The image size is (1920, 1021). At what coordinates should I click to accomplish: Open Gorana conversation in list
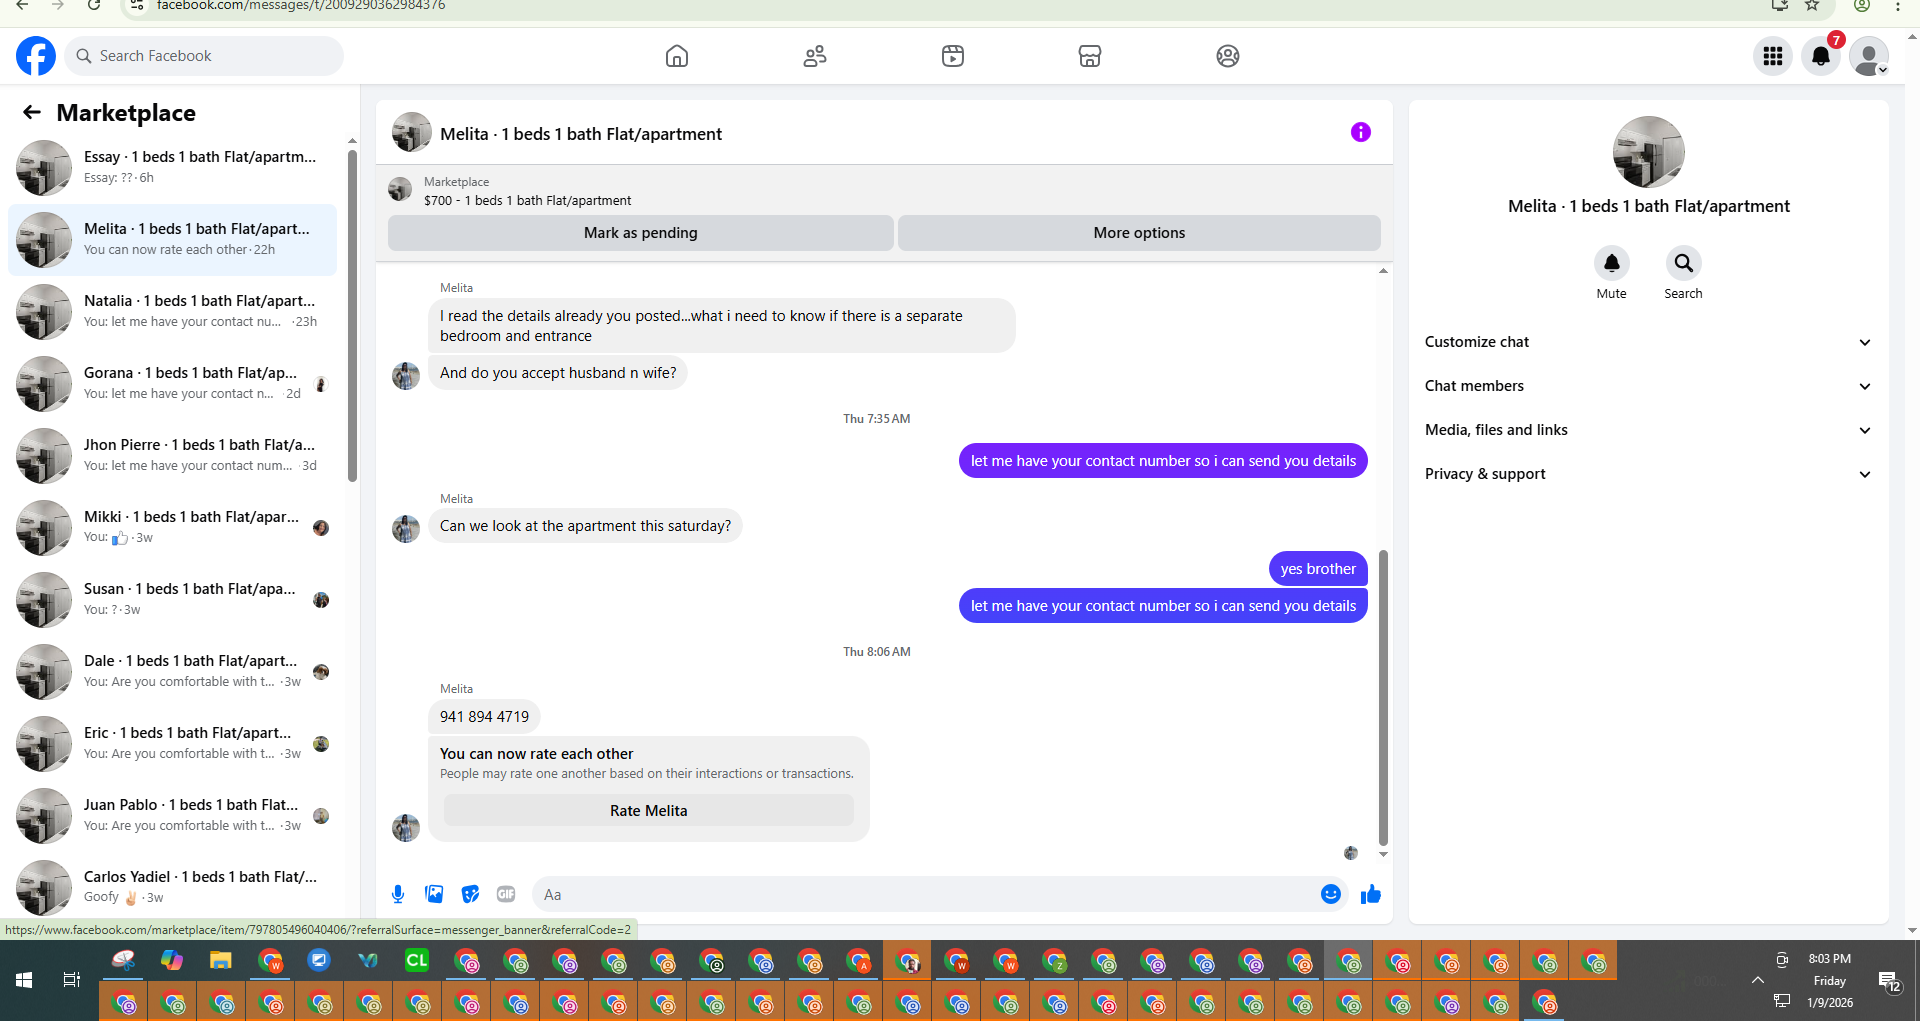[x=173, y=384]
